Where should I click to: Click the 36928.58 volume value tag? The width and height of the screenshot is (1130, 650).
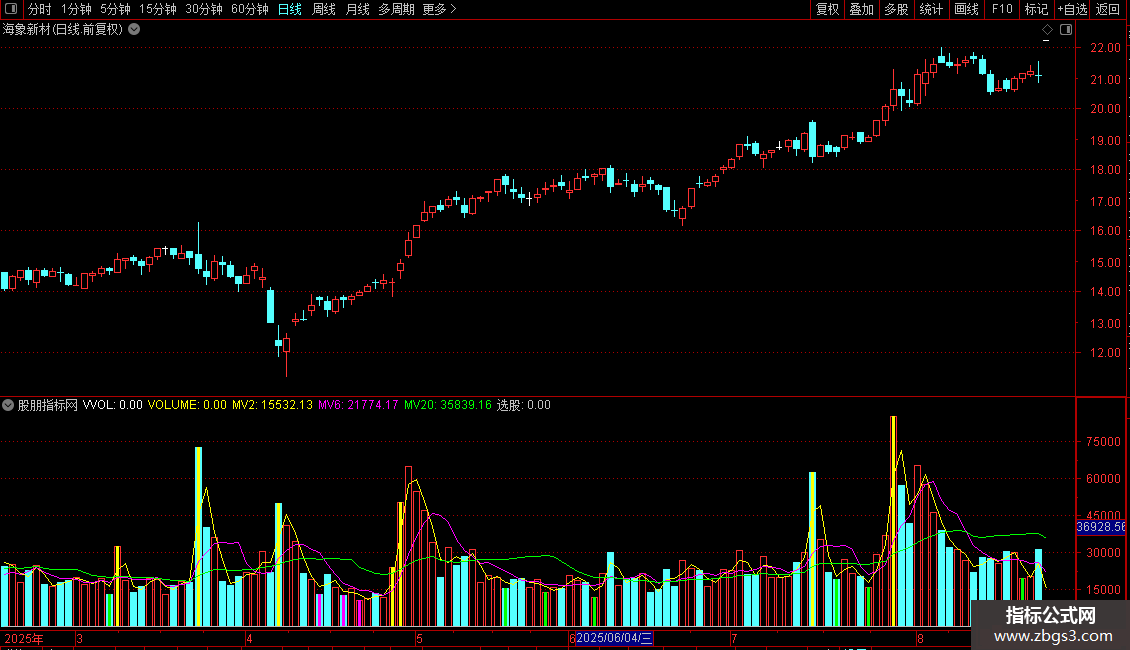tap(1100, 527)
